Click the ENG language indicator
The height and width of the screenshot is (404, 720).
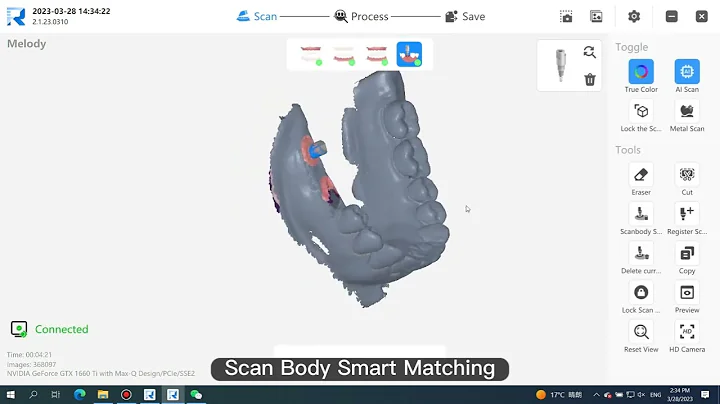(656, 395)
